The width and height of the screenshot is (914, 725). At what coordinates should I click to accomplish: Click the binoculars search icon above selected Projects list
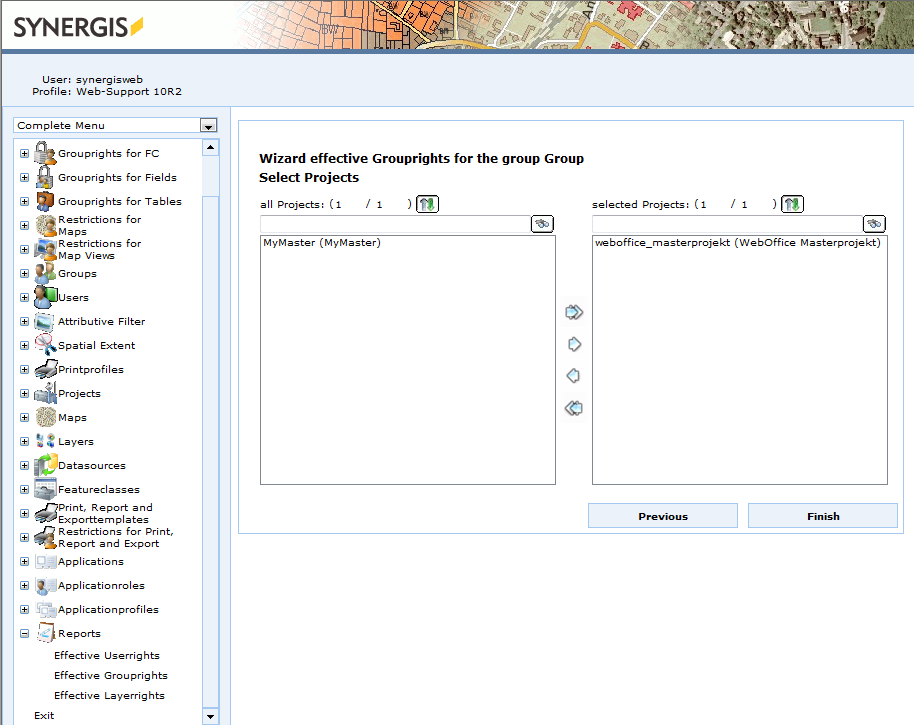coord(874,223)
